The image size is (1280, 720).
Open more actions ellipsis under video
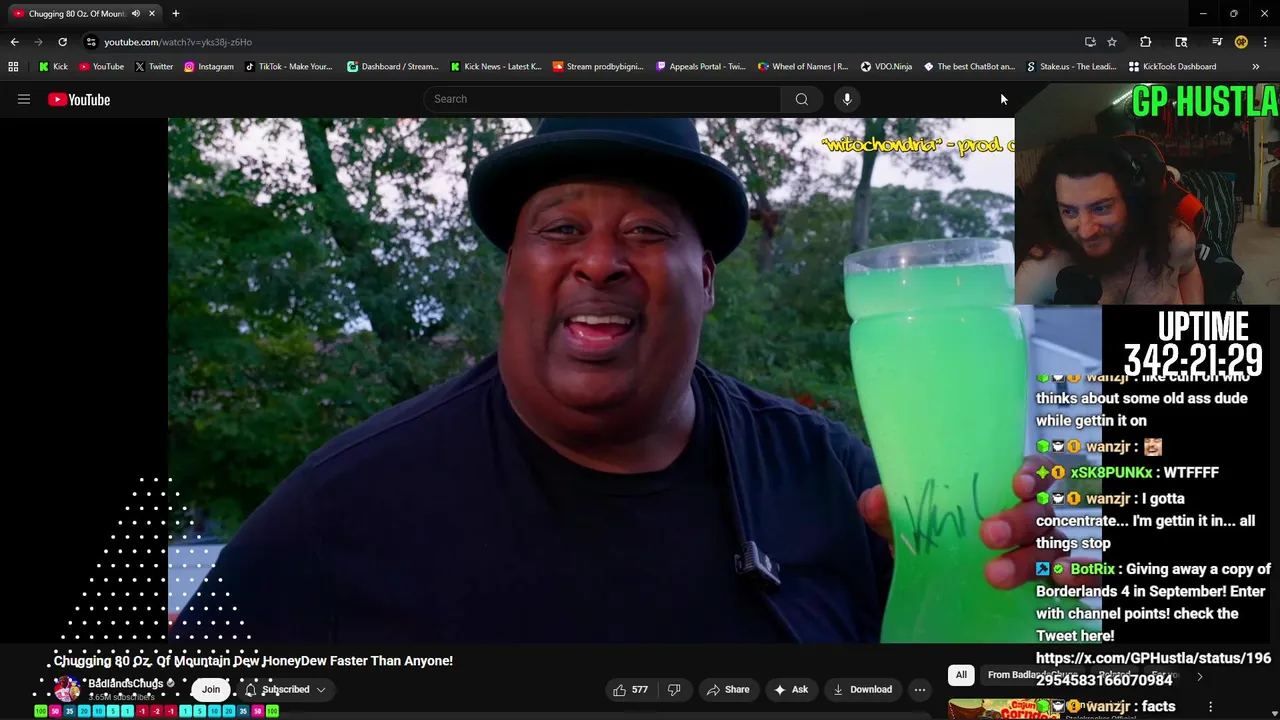pyautogui.click(x=920, y=689)
